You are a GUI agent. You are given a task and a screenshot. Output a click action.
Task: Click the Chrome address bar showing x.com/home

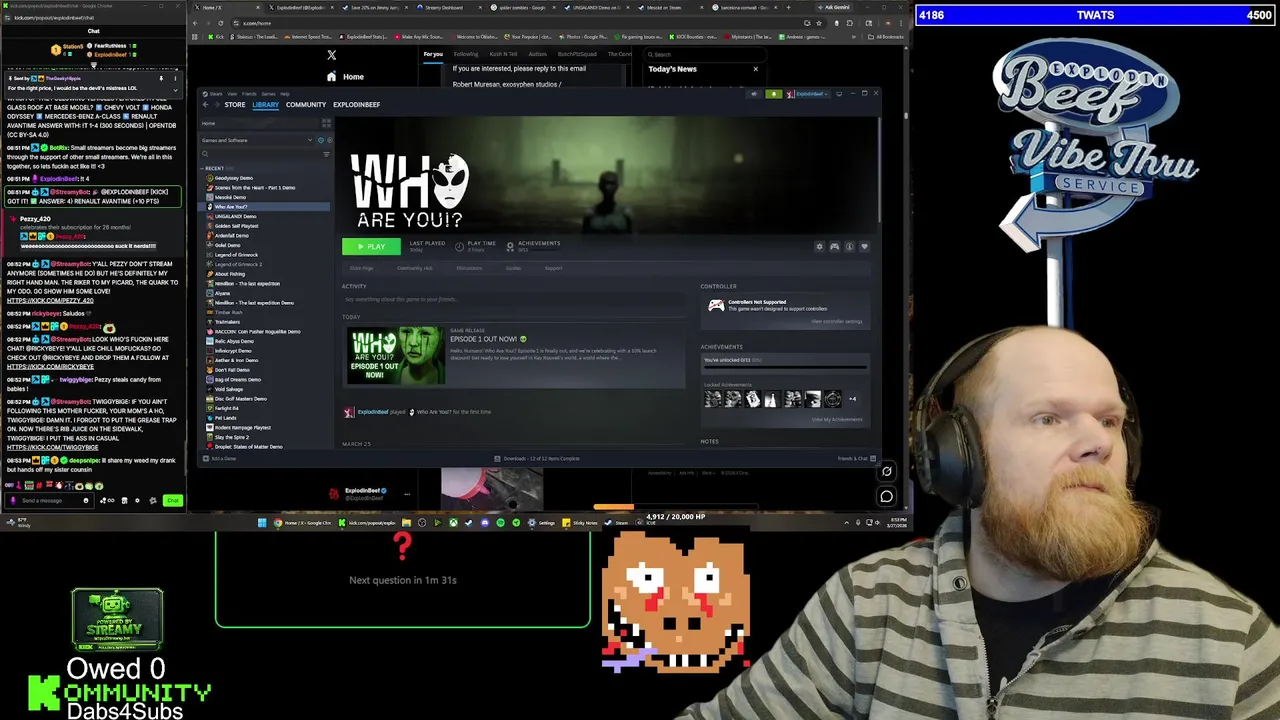(x=510, y=23)
